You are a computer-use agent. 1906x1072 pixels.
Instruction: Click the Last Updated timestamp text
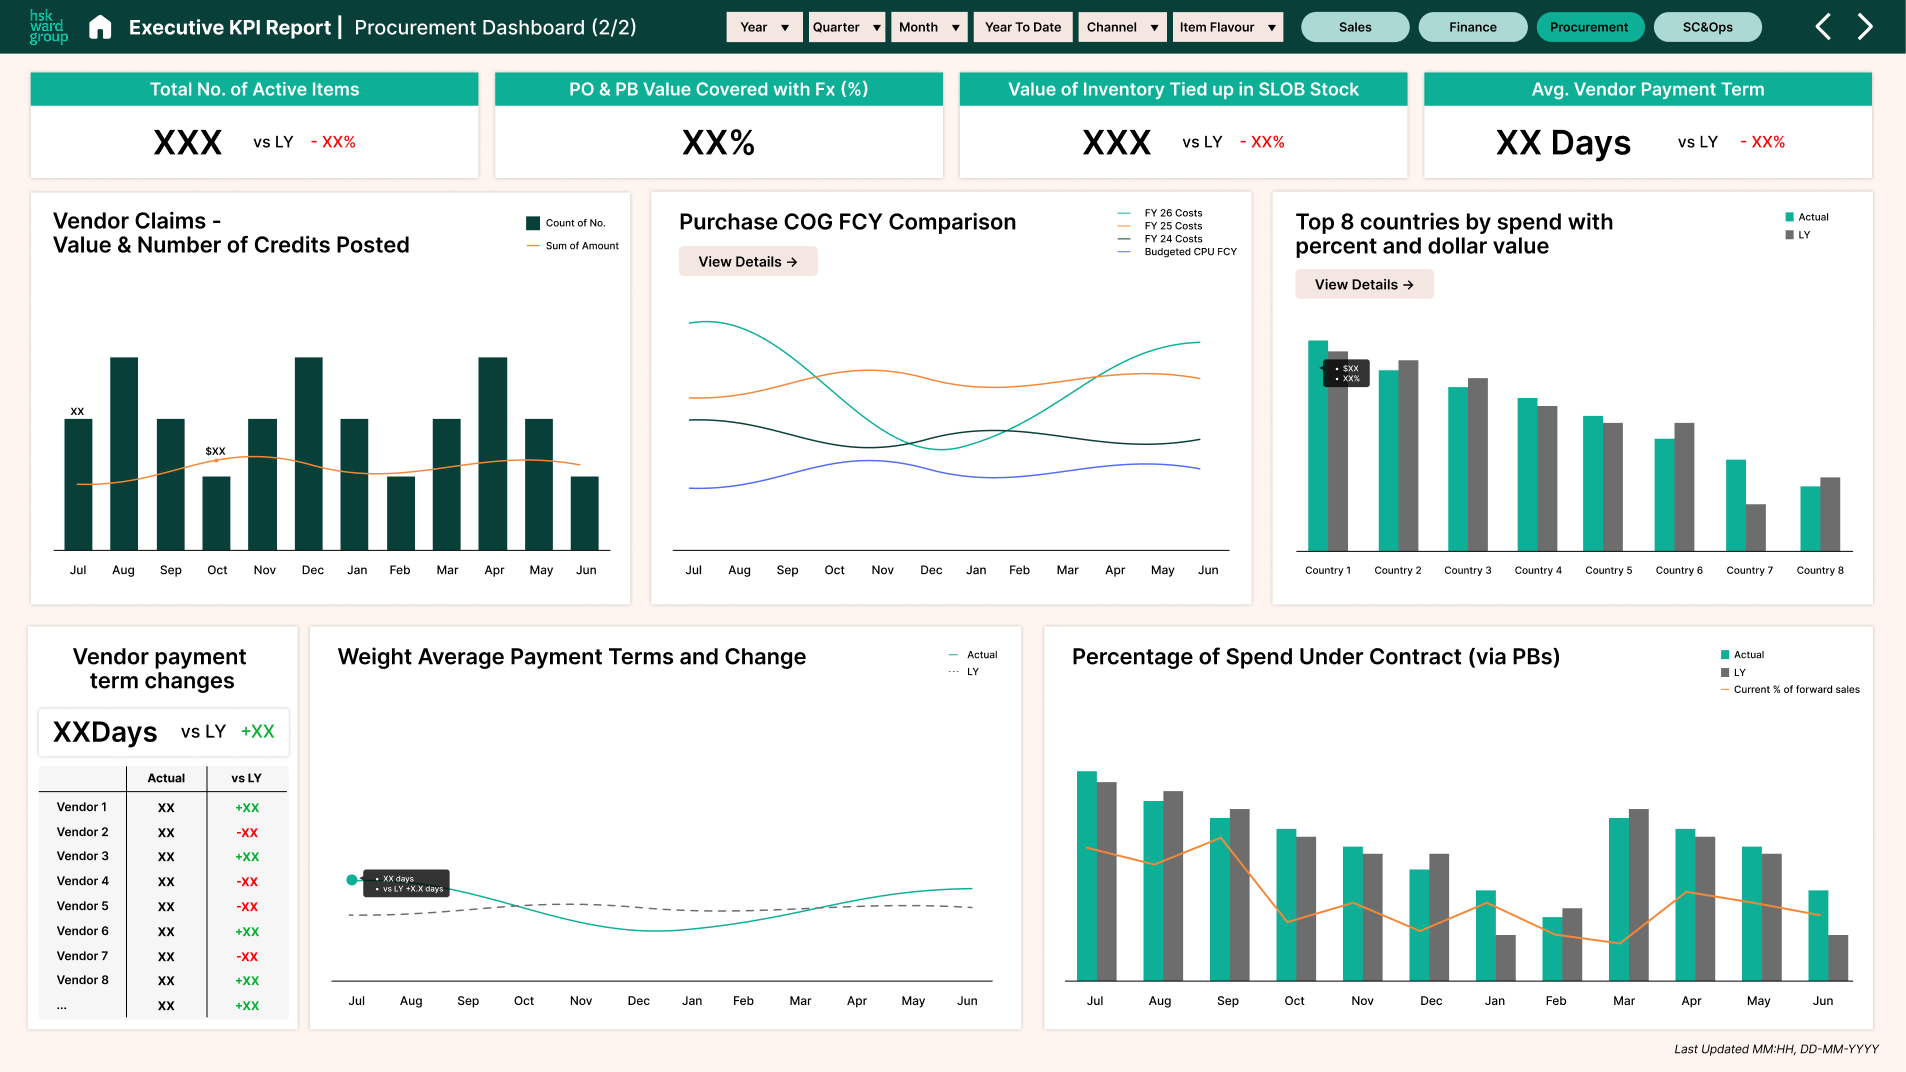click(1776, 1049)
